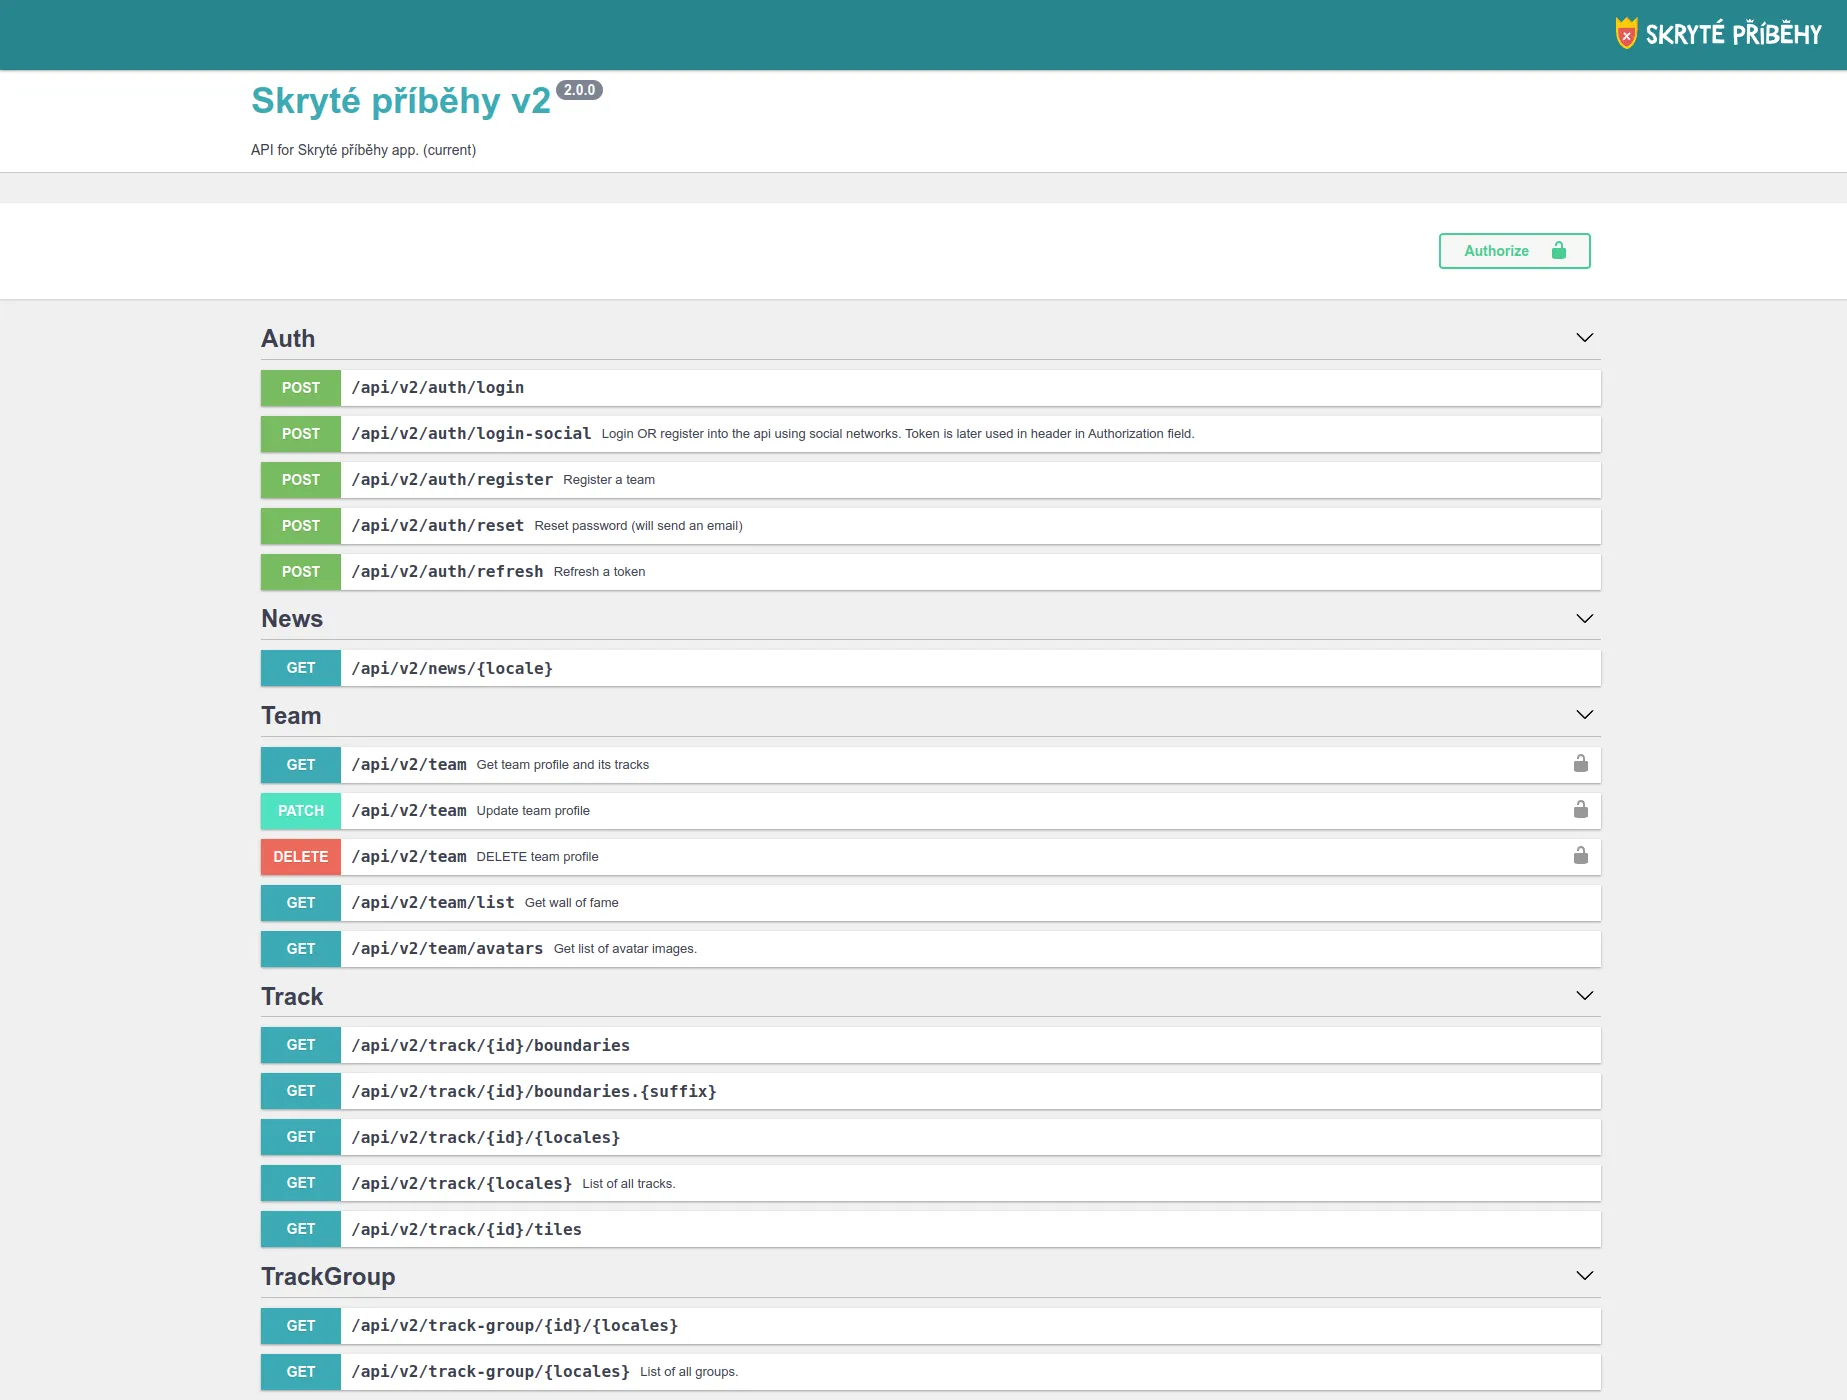
Task: Open the DELETE team profile operation
Action: (x=931, y=857)
